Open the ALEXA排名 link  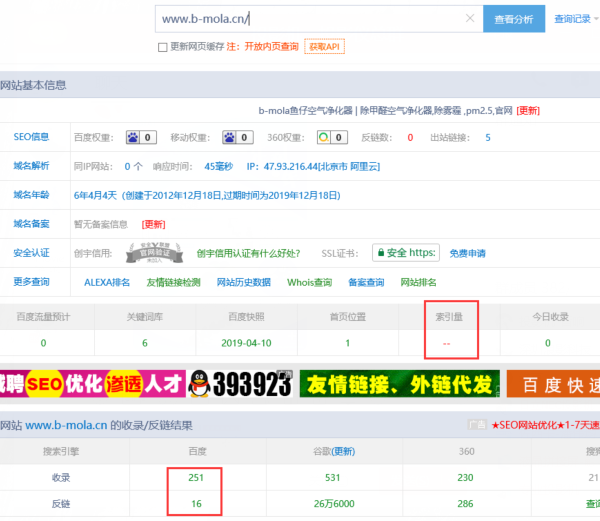coord(107,282)
